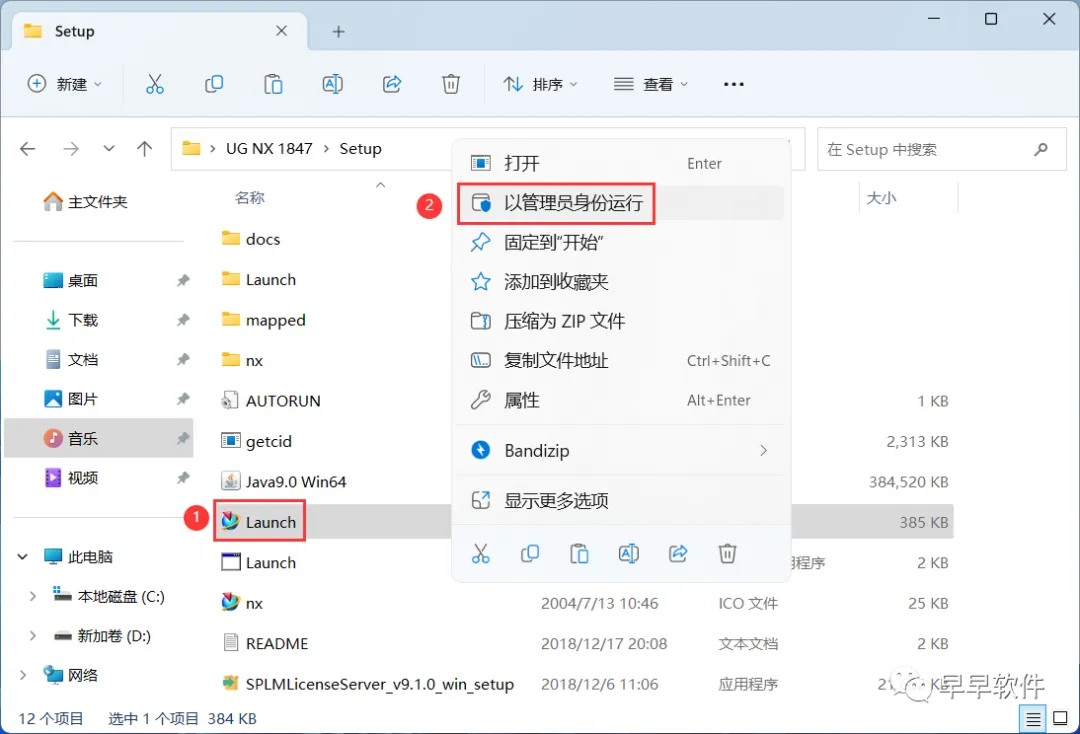Screen dimensions: 1080x734
Task: Switch to details view icon in status bar
Action: click(1033, 719)
